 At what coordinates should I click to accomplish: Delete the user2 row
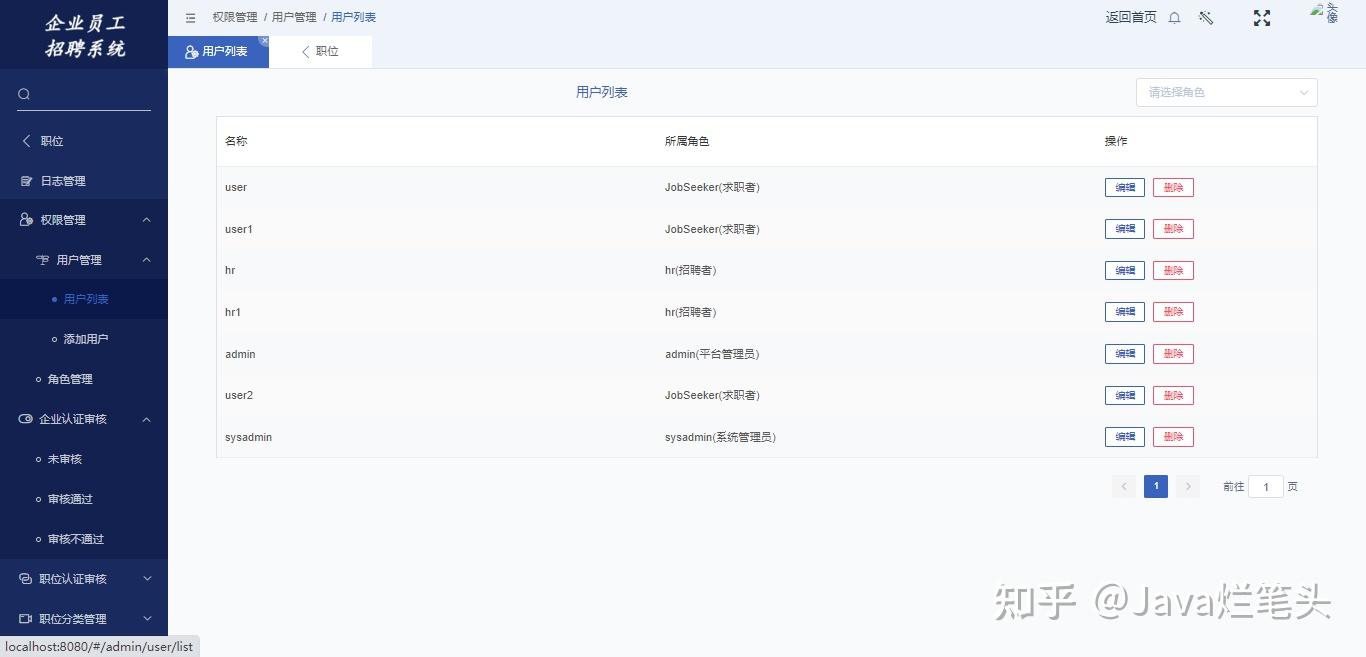coord(1173,395)
